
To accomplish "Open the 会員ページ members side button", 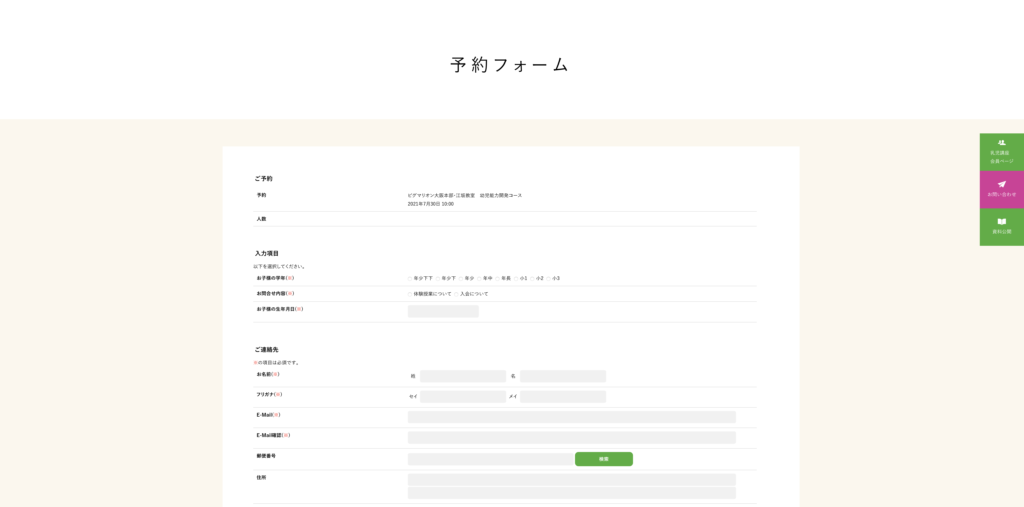I will coord(1001,152).
